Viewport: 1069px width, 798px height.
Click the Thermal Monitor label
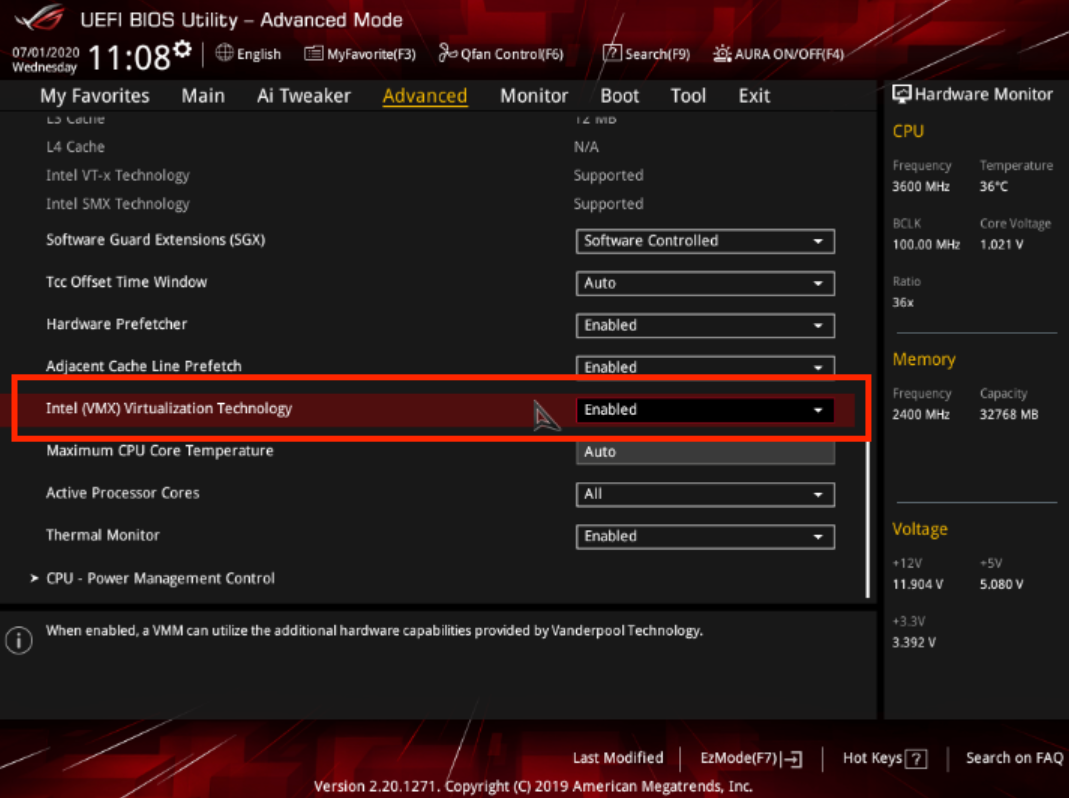pos(103,535)
